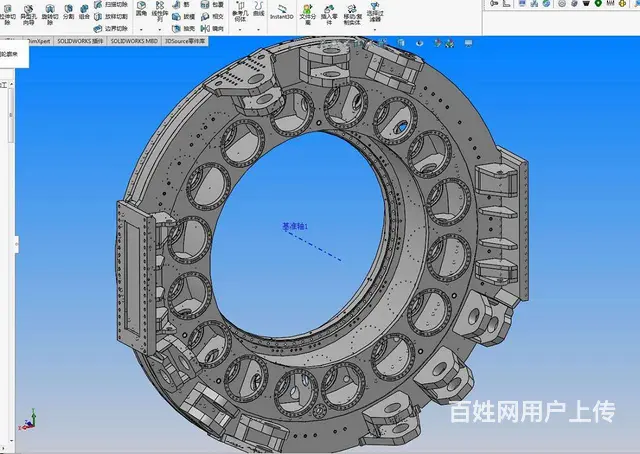Screen dimensions: 640x454
Task: Select the Draft (拔模) tool
Action: point(183,17)
